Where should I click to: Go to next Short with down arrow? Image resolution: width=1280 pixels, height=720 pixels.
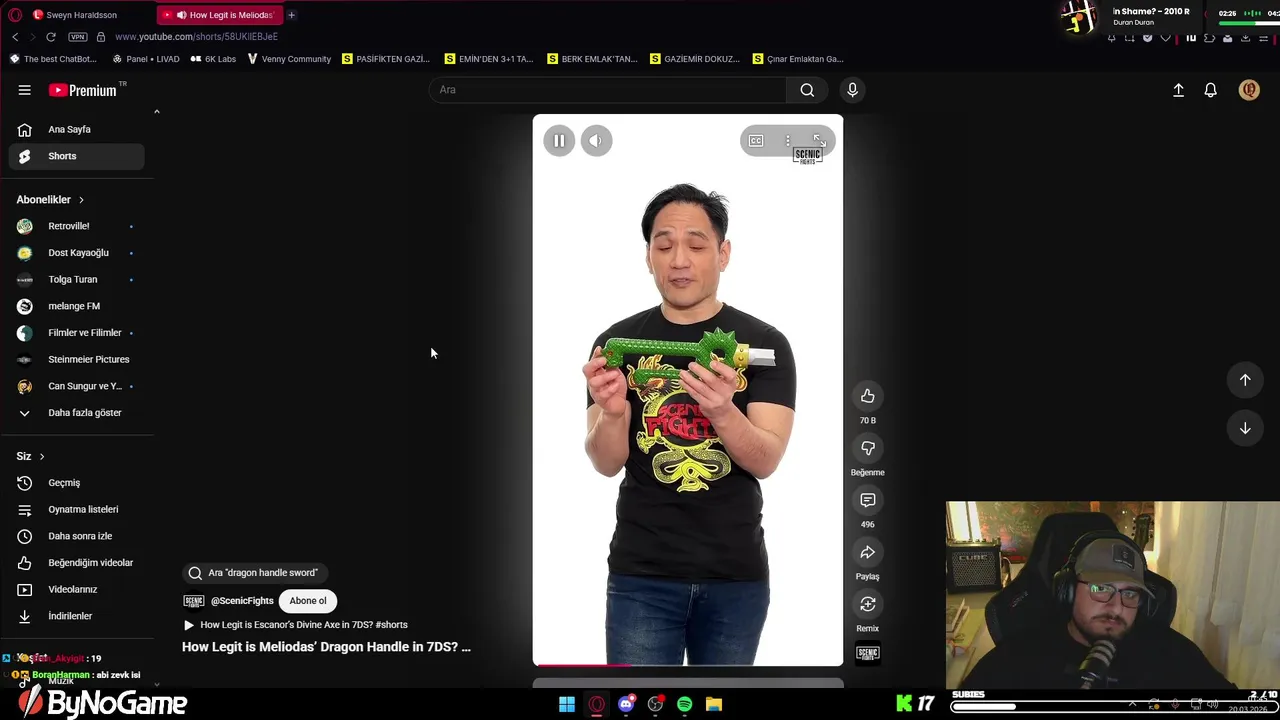[1245, 428]
